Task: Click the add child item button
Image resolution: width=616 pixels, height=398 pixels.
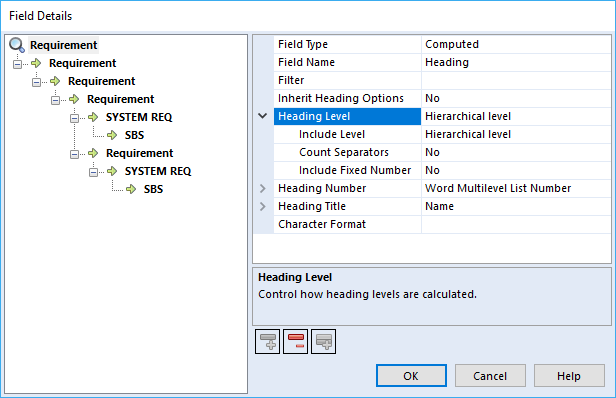Action: pyautogui.click(x=323, y=341)
